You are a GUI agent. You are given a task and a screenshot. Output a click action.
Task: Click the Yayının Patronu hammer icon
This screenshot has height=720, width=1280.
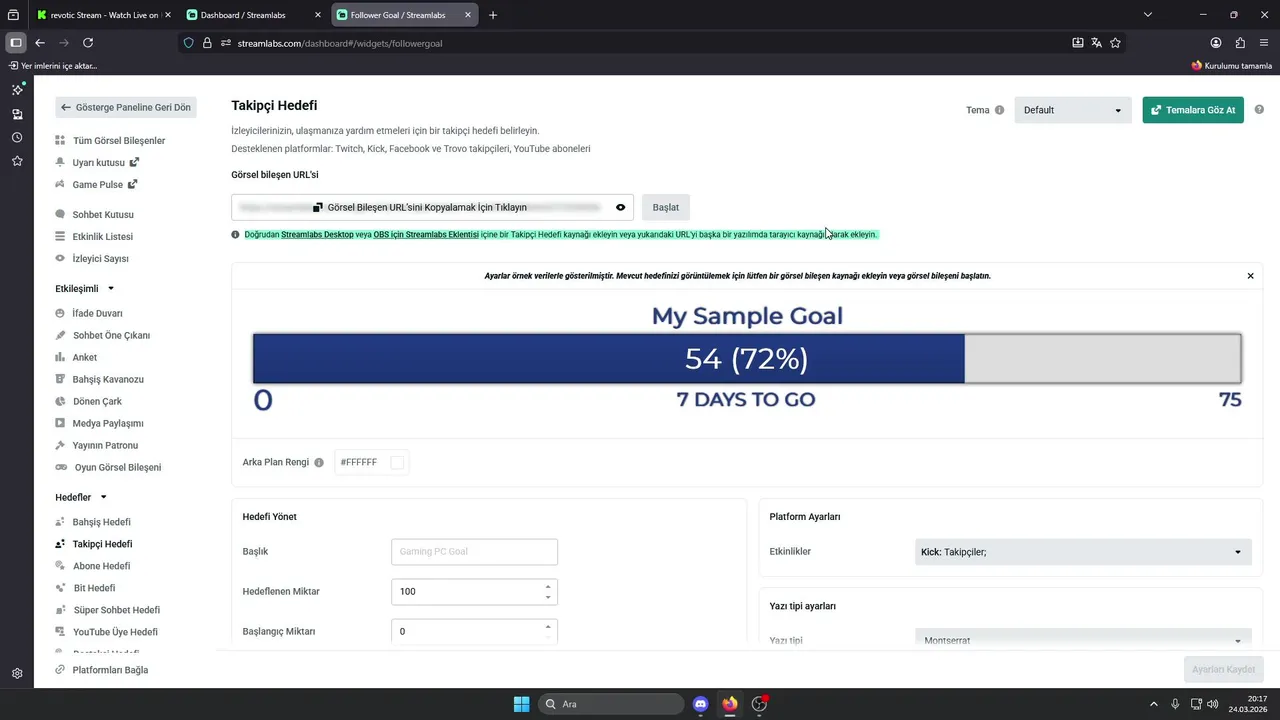click(x=60, y=445)
